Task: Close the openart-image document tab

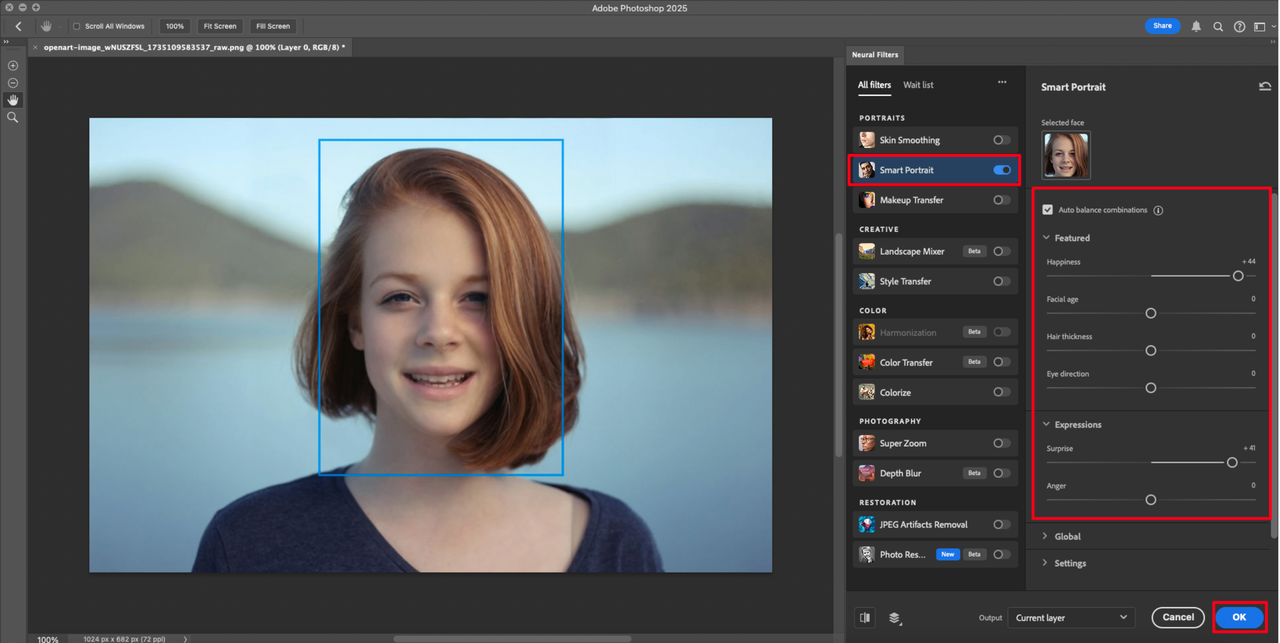Action: click(x=36, y=47)
